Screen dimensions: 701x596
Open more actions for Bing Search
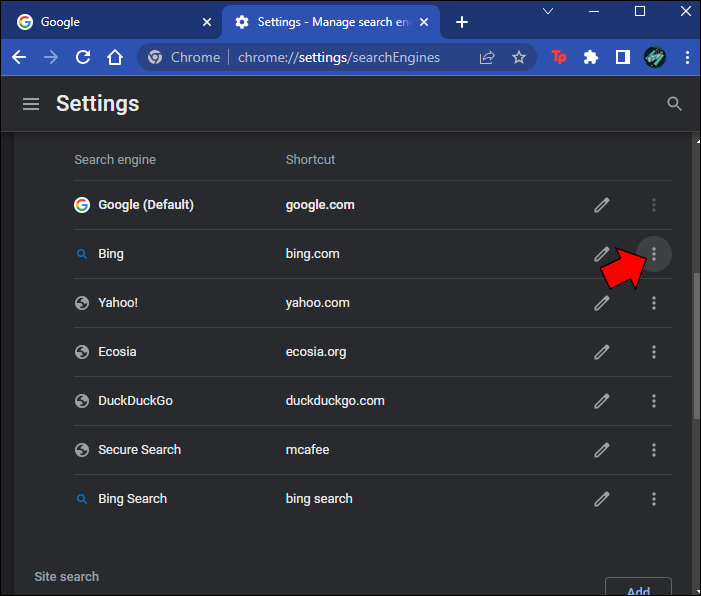[654, 499]
